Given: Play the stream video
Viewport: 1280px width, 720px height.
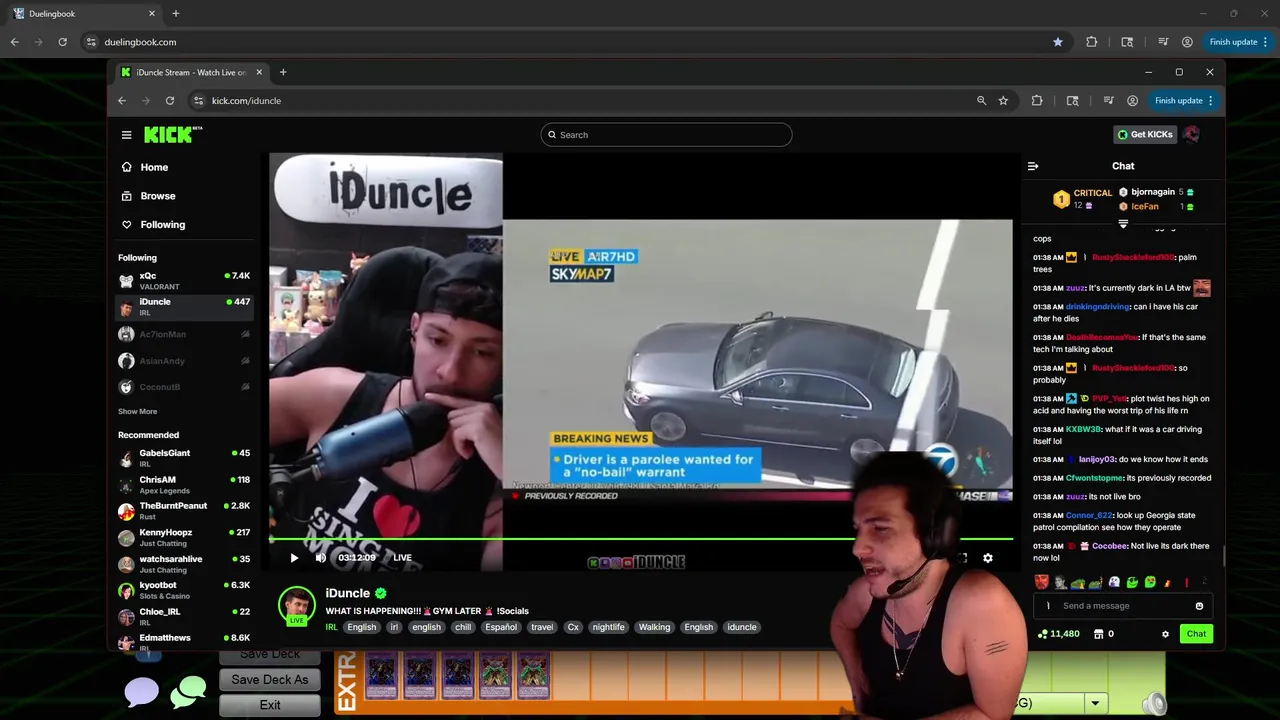Looking at the screenshot, I should 294,558.
